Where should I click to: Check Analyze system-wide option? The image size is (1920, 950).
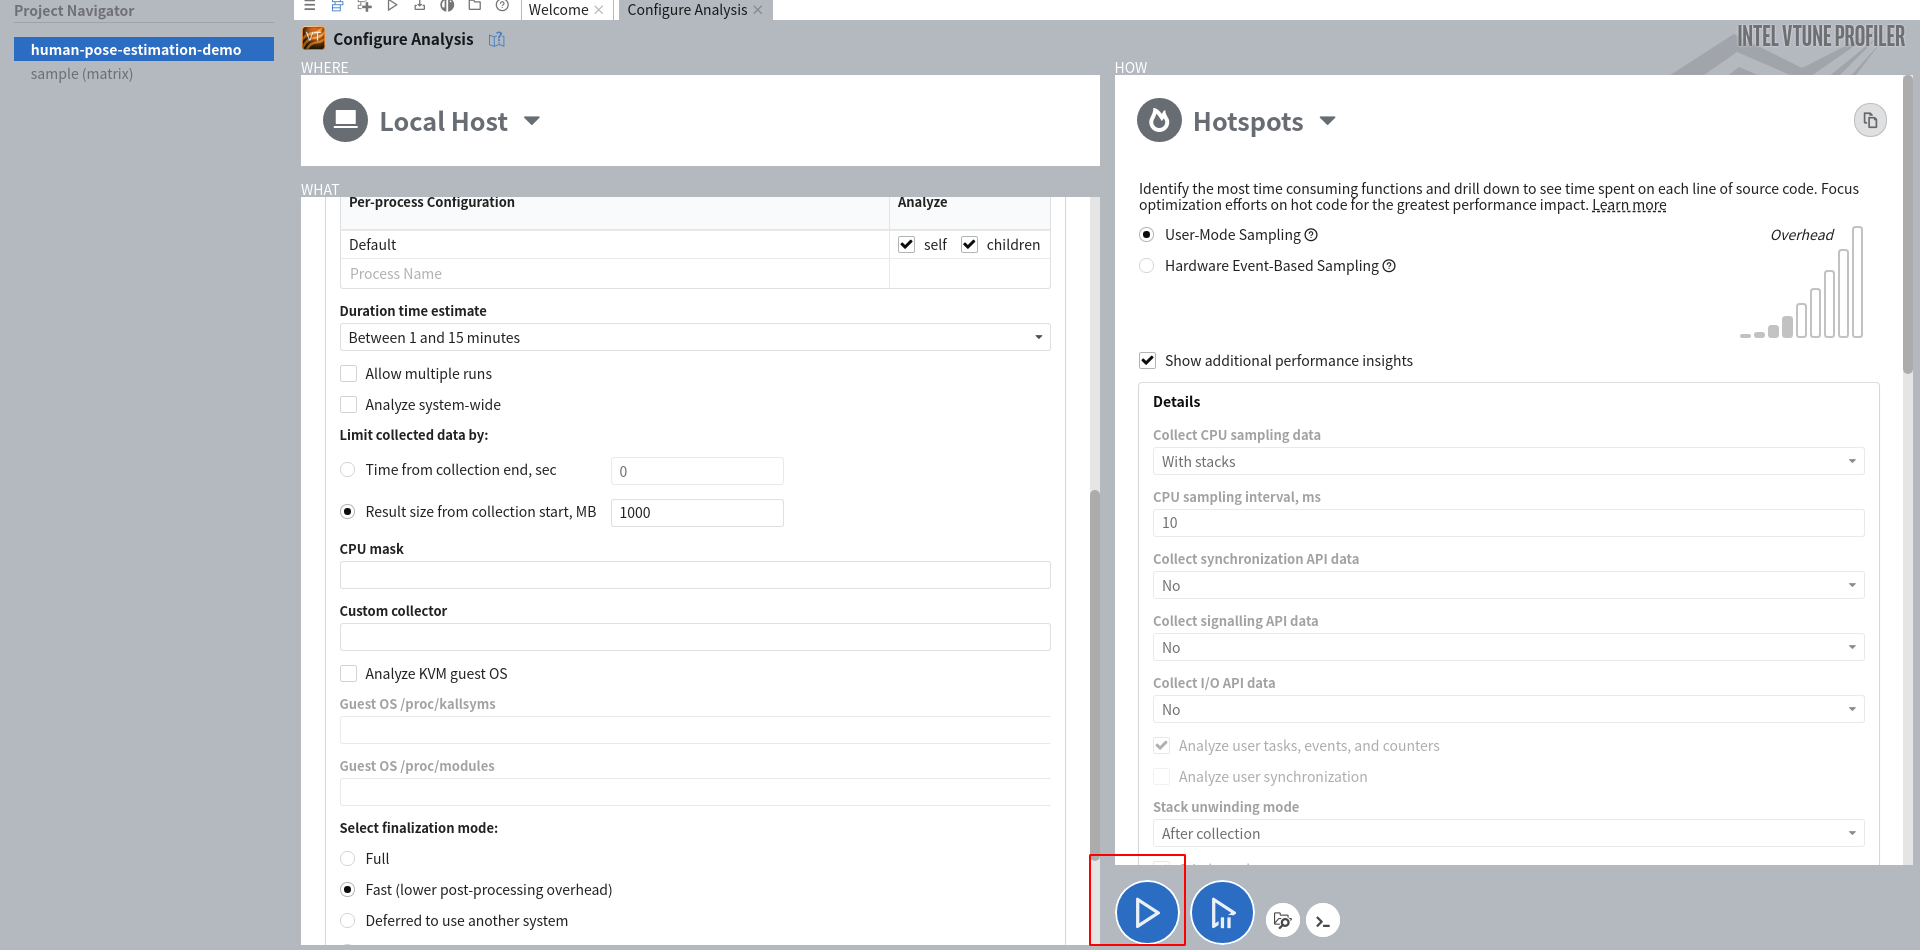pos(348,405)
